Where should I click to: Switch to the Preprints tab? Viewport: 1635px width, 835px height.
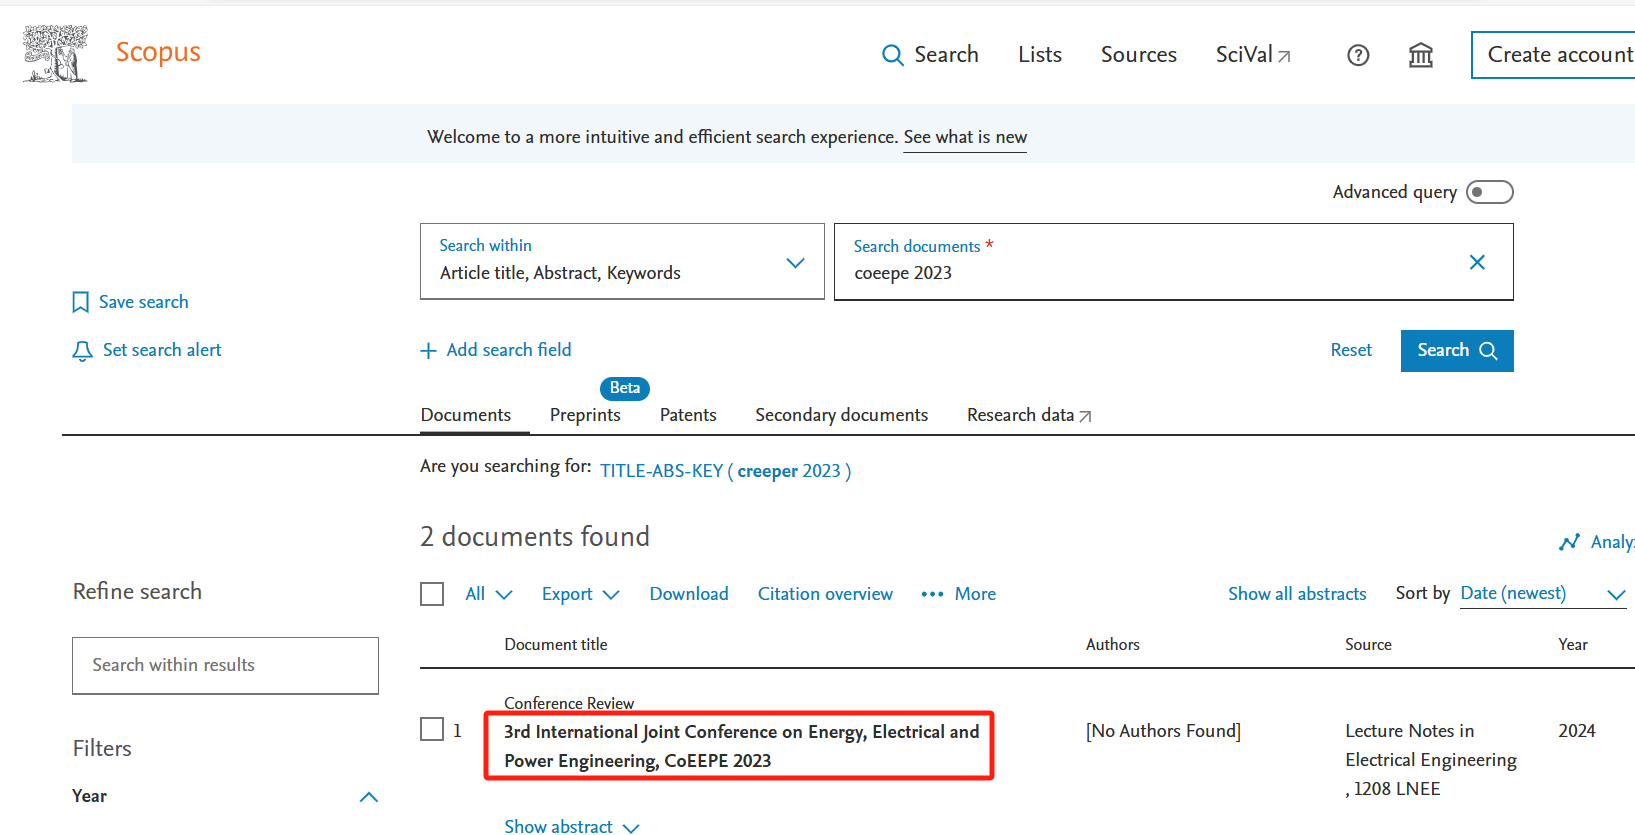click(x=585, y=415)
